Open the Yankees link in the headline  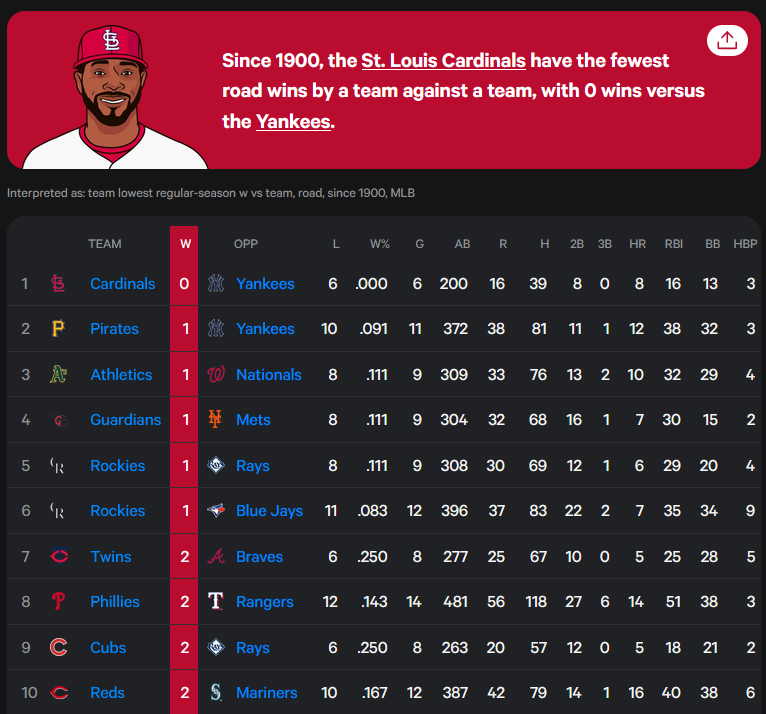(293, 122)
